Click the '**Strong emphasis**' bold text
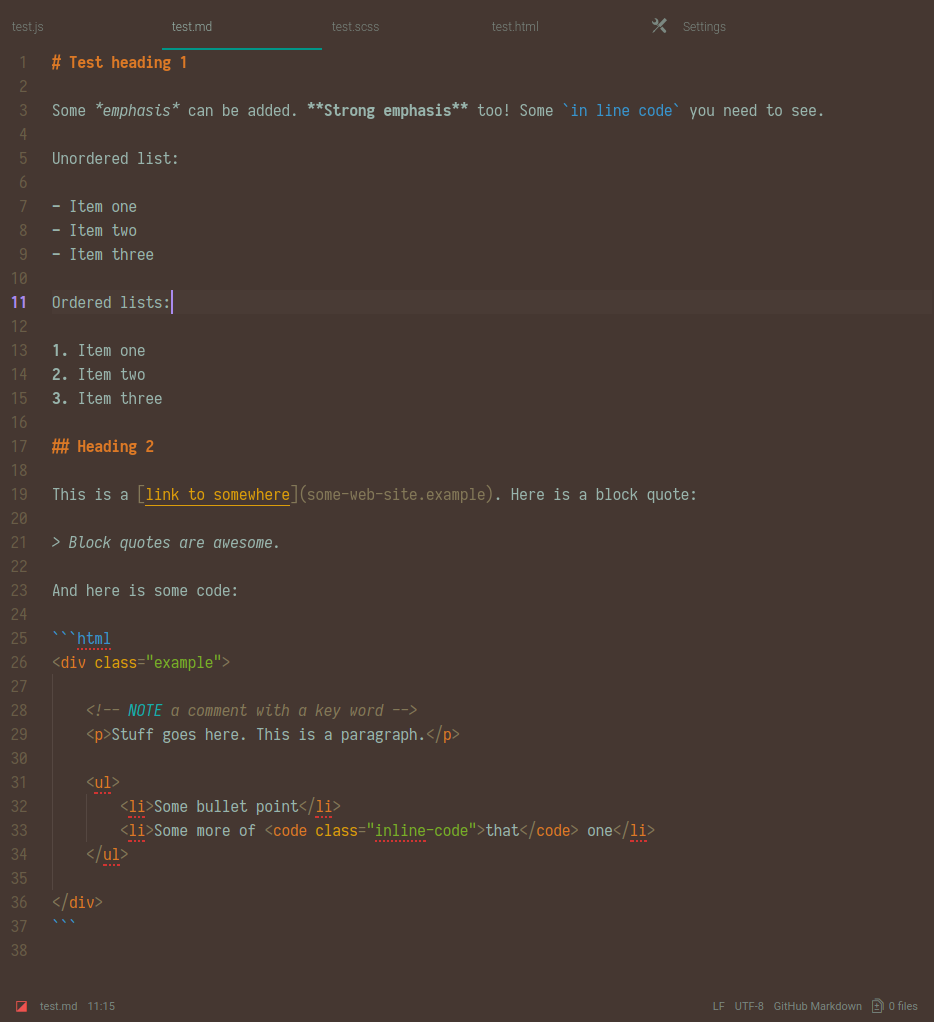Screen dimensions: 934x1022 click(387, 111)
